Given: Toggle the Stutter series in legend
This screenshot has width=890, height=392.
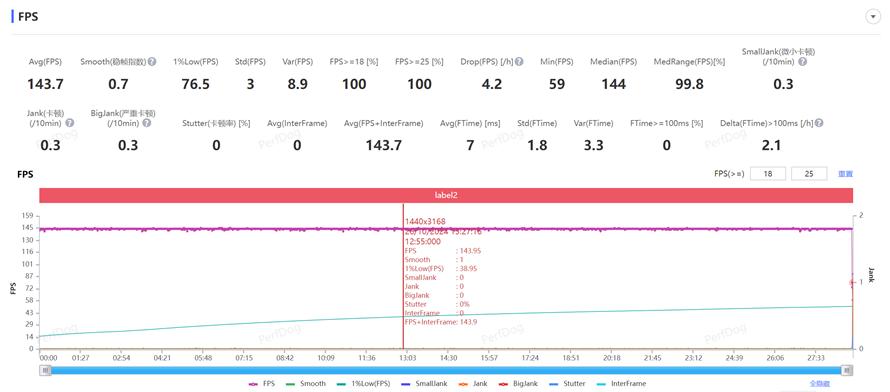Looking at the screenshot, I should (x=566, y=383).
